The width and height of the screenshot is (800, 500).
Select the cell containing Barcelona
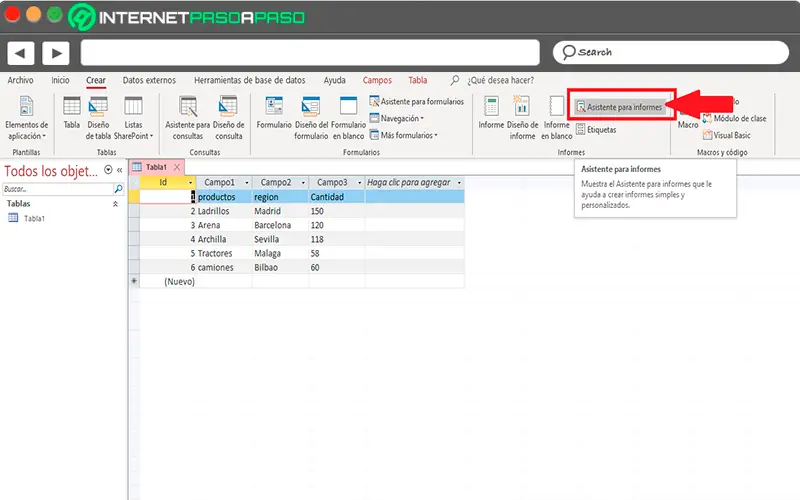coord(280,225)
